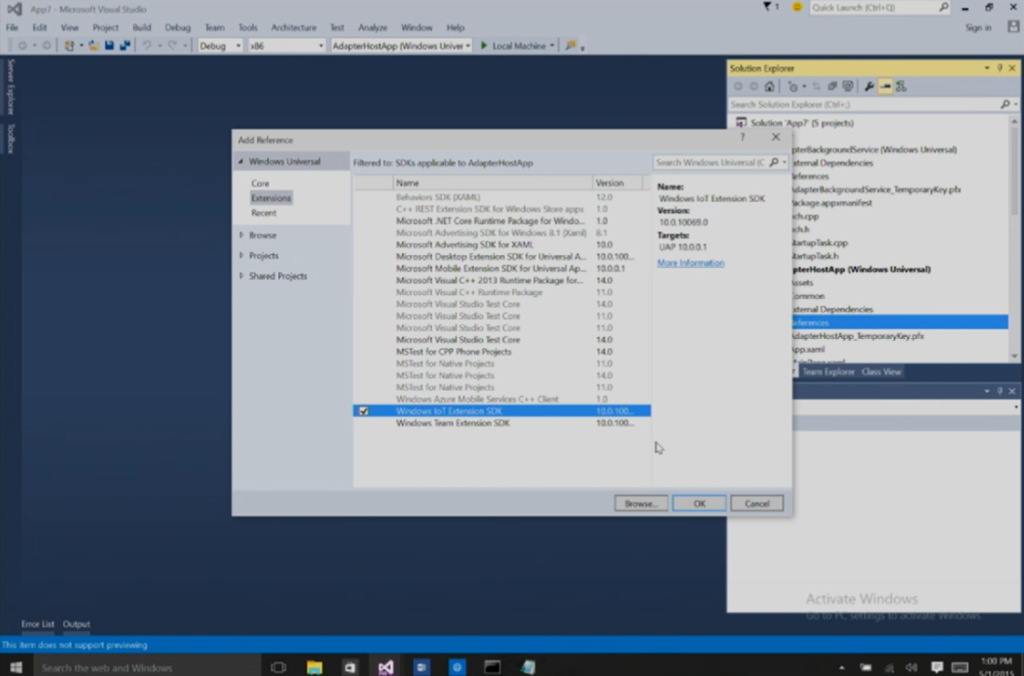Image resolution: width=1024 pixels, height=676 pixels.
Task: Select Microsoft Visual C++ 2013 Runtime Package row
Action: (502, 280)
